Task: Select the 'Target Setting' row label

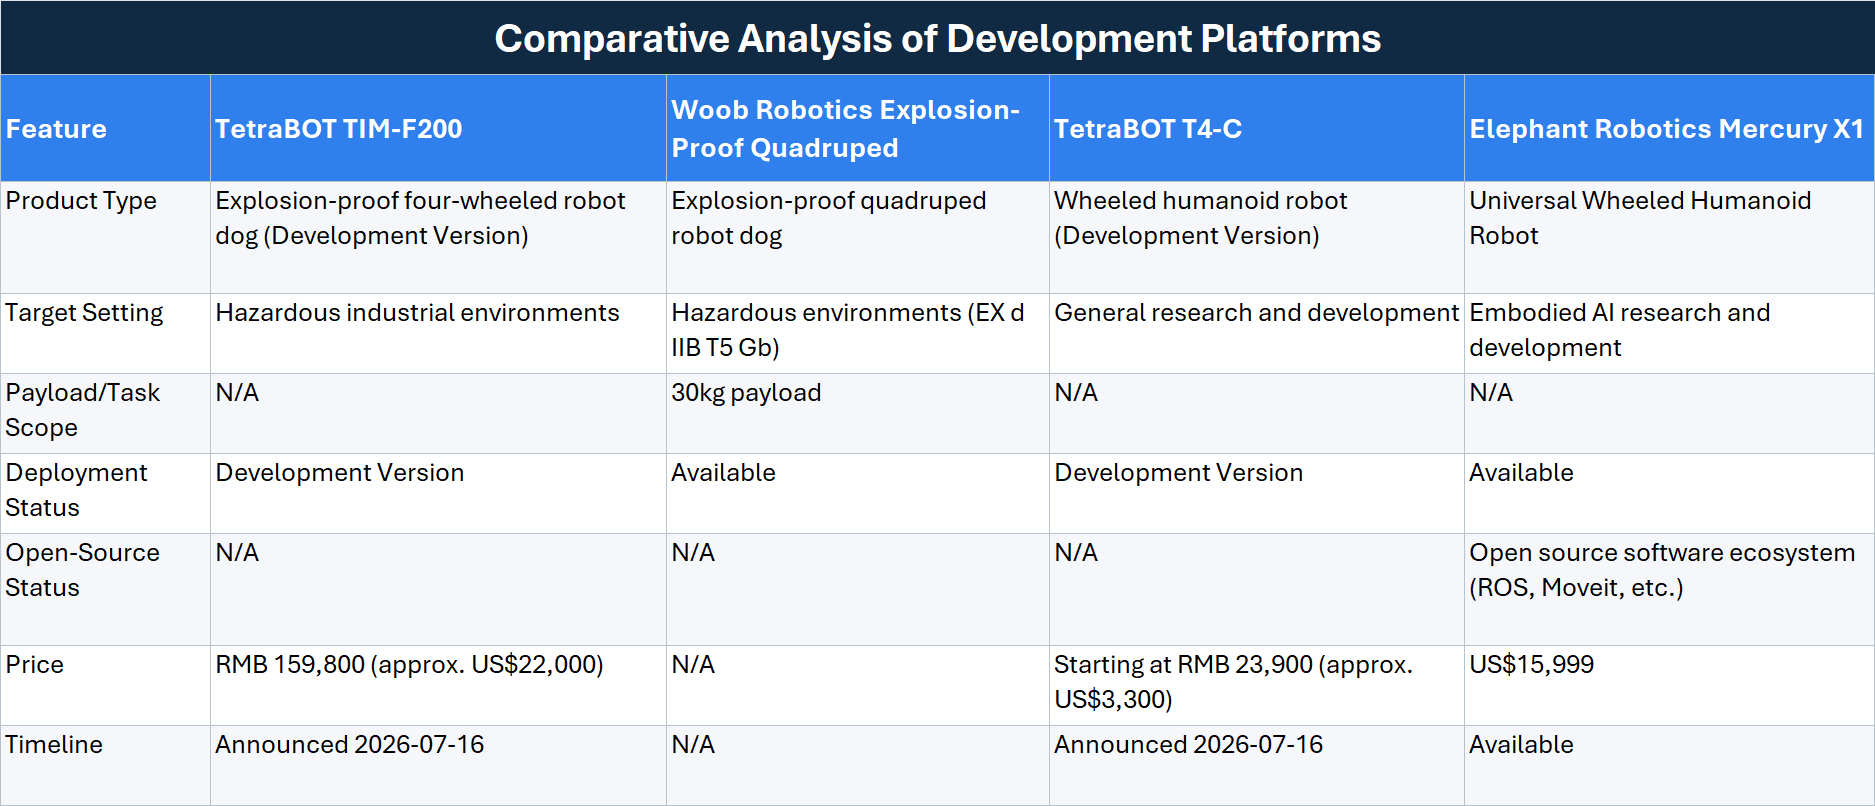Action: tap(105, 333)
